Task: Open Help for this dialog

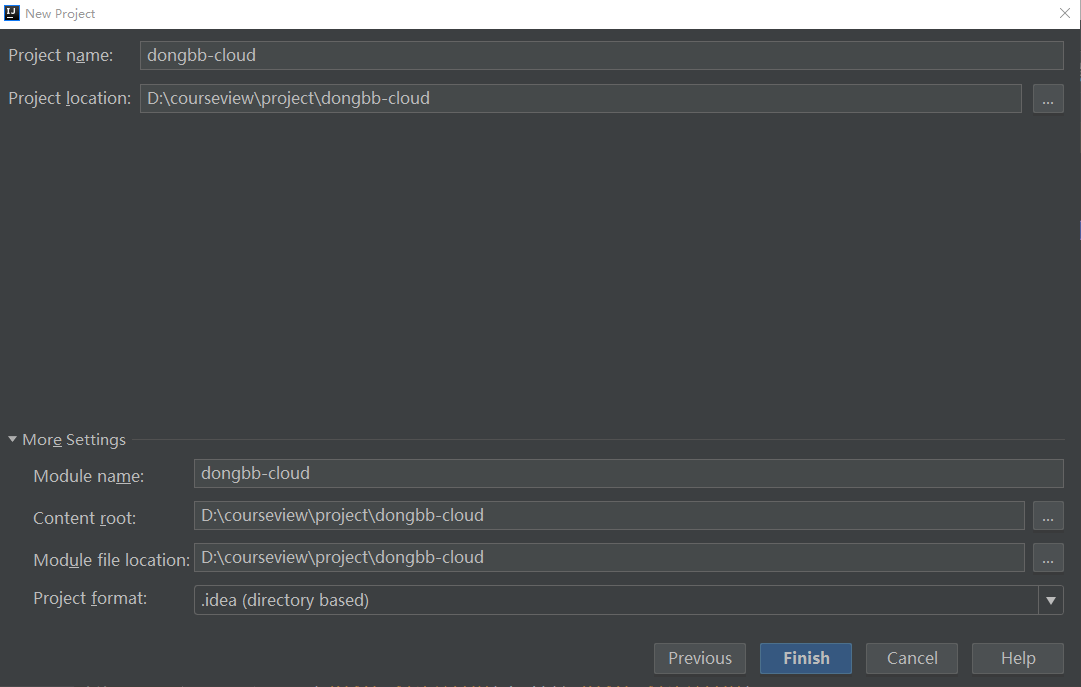Action: [1018, 658]
